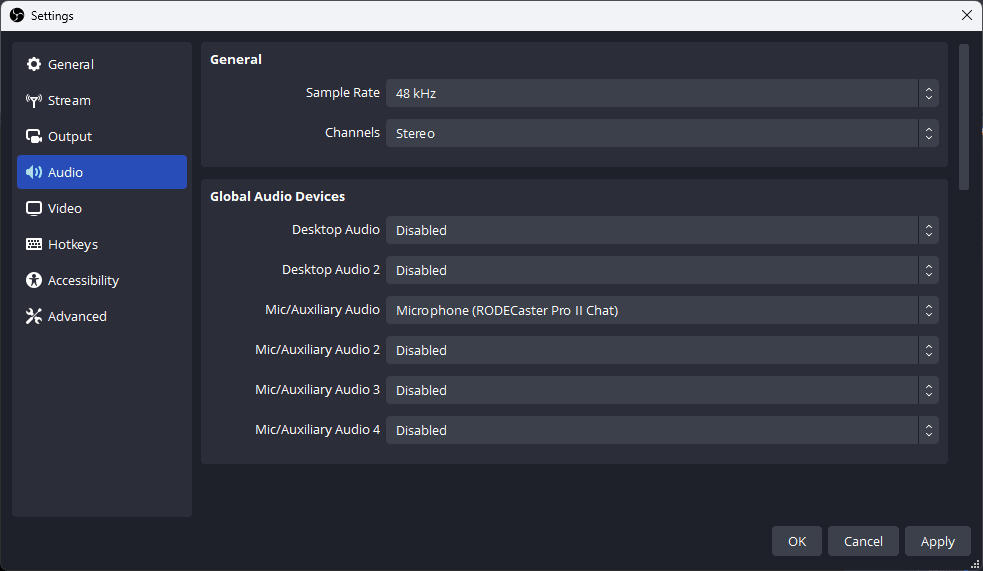983x571 pixels.
Task: Click the gear icon beside General
Action: (34, 64)
